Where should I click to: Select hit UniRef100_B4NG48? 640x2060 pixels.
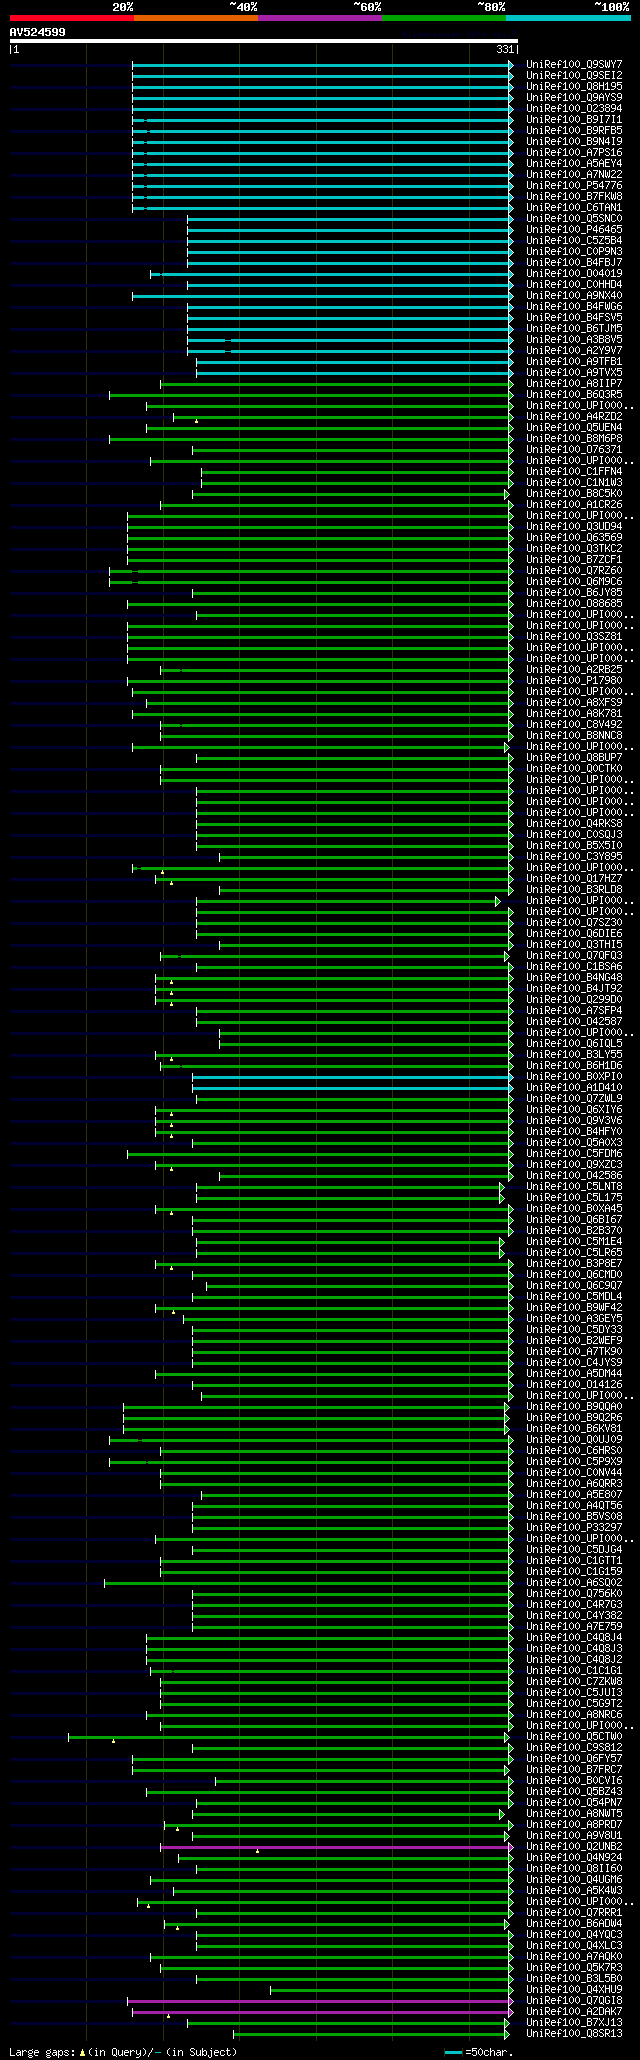[574, 978]
